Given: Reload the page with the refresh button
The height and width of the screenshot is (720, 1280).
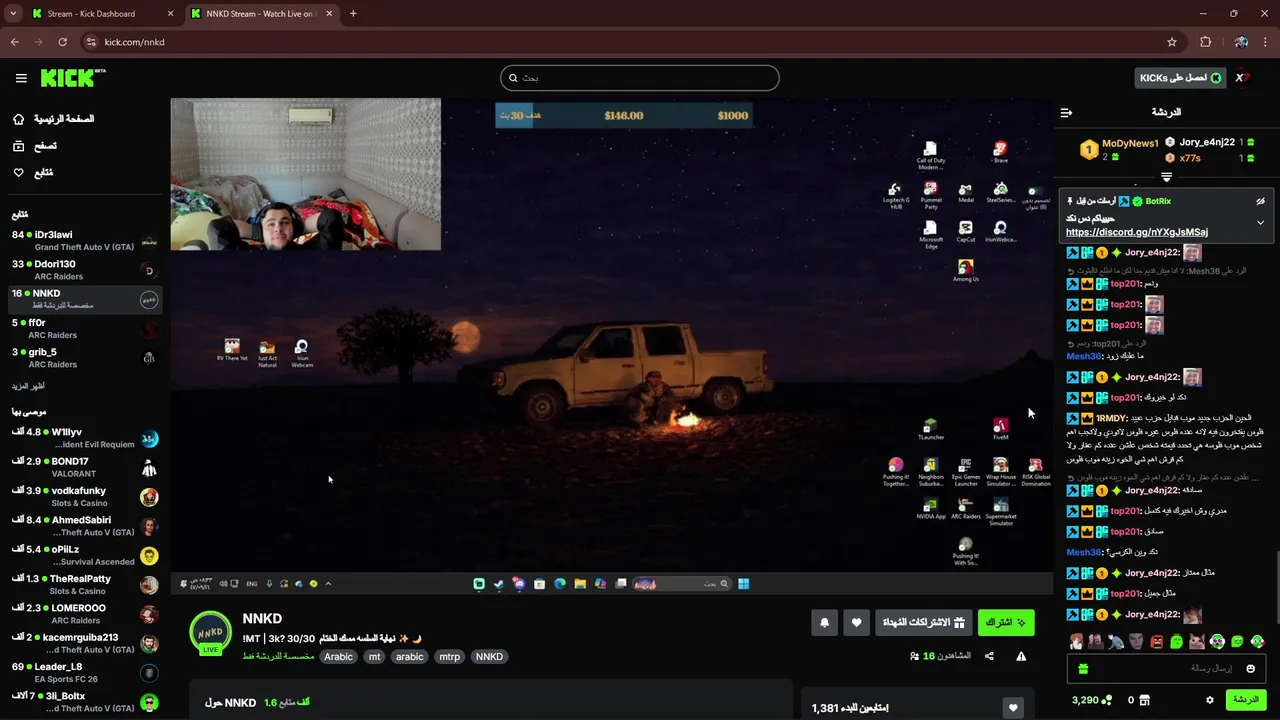Looking at the screenshot, I should (x=62, y=42).
